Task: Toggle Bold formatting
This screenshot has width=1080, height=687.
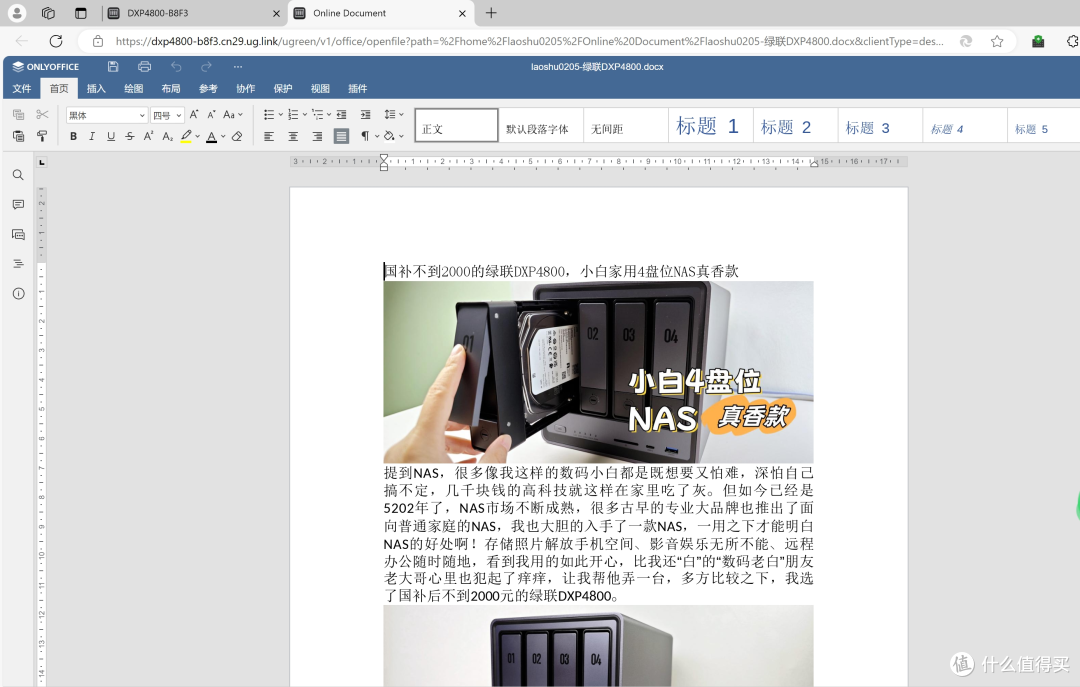Action: (73, 136)
